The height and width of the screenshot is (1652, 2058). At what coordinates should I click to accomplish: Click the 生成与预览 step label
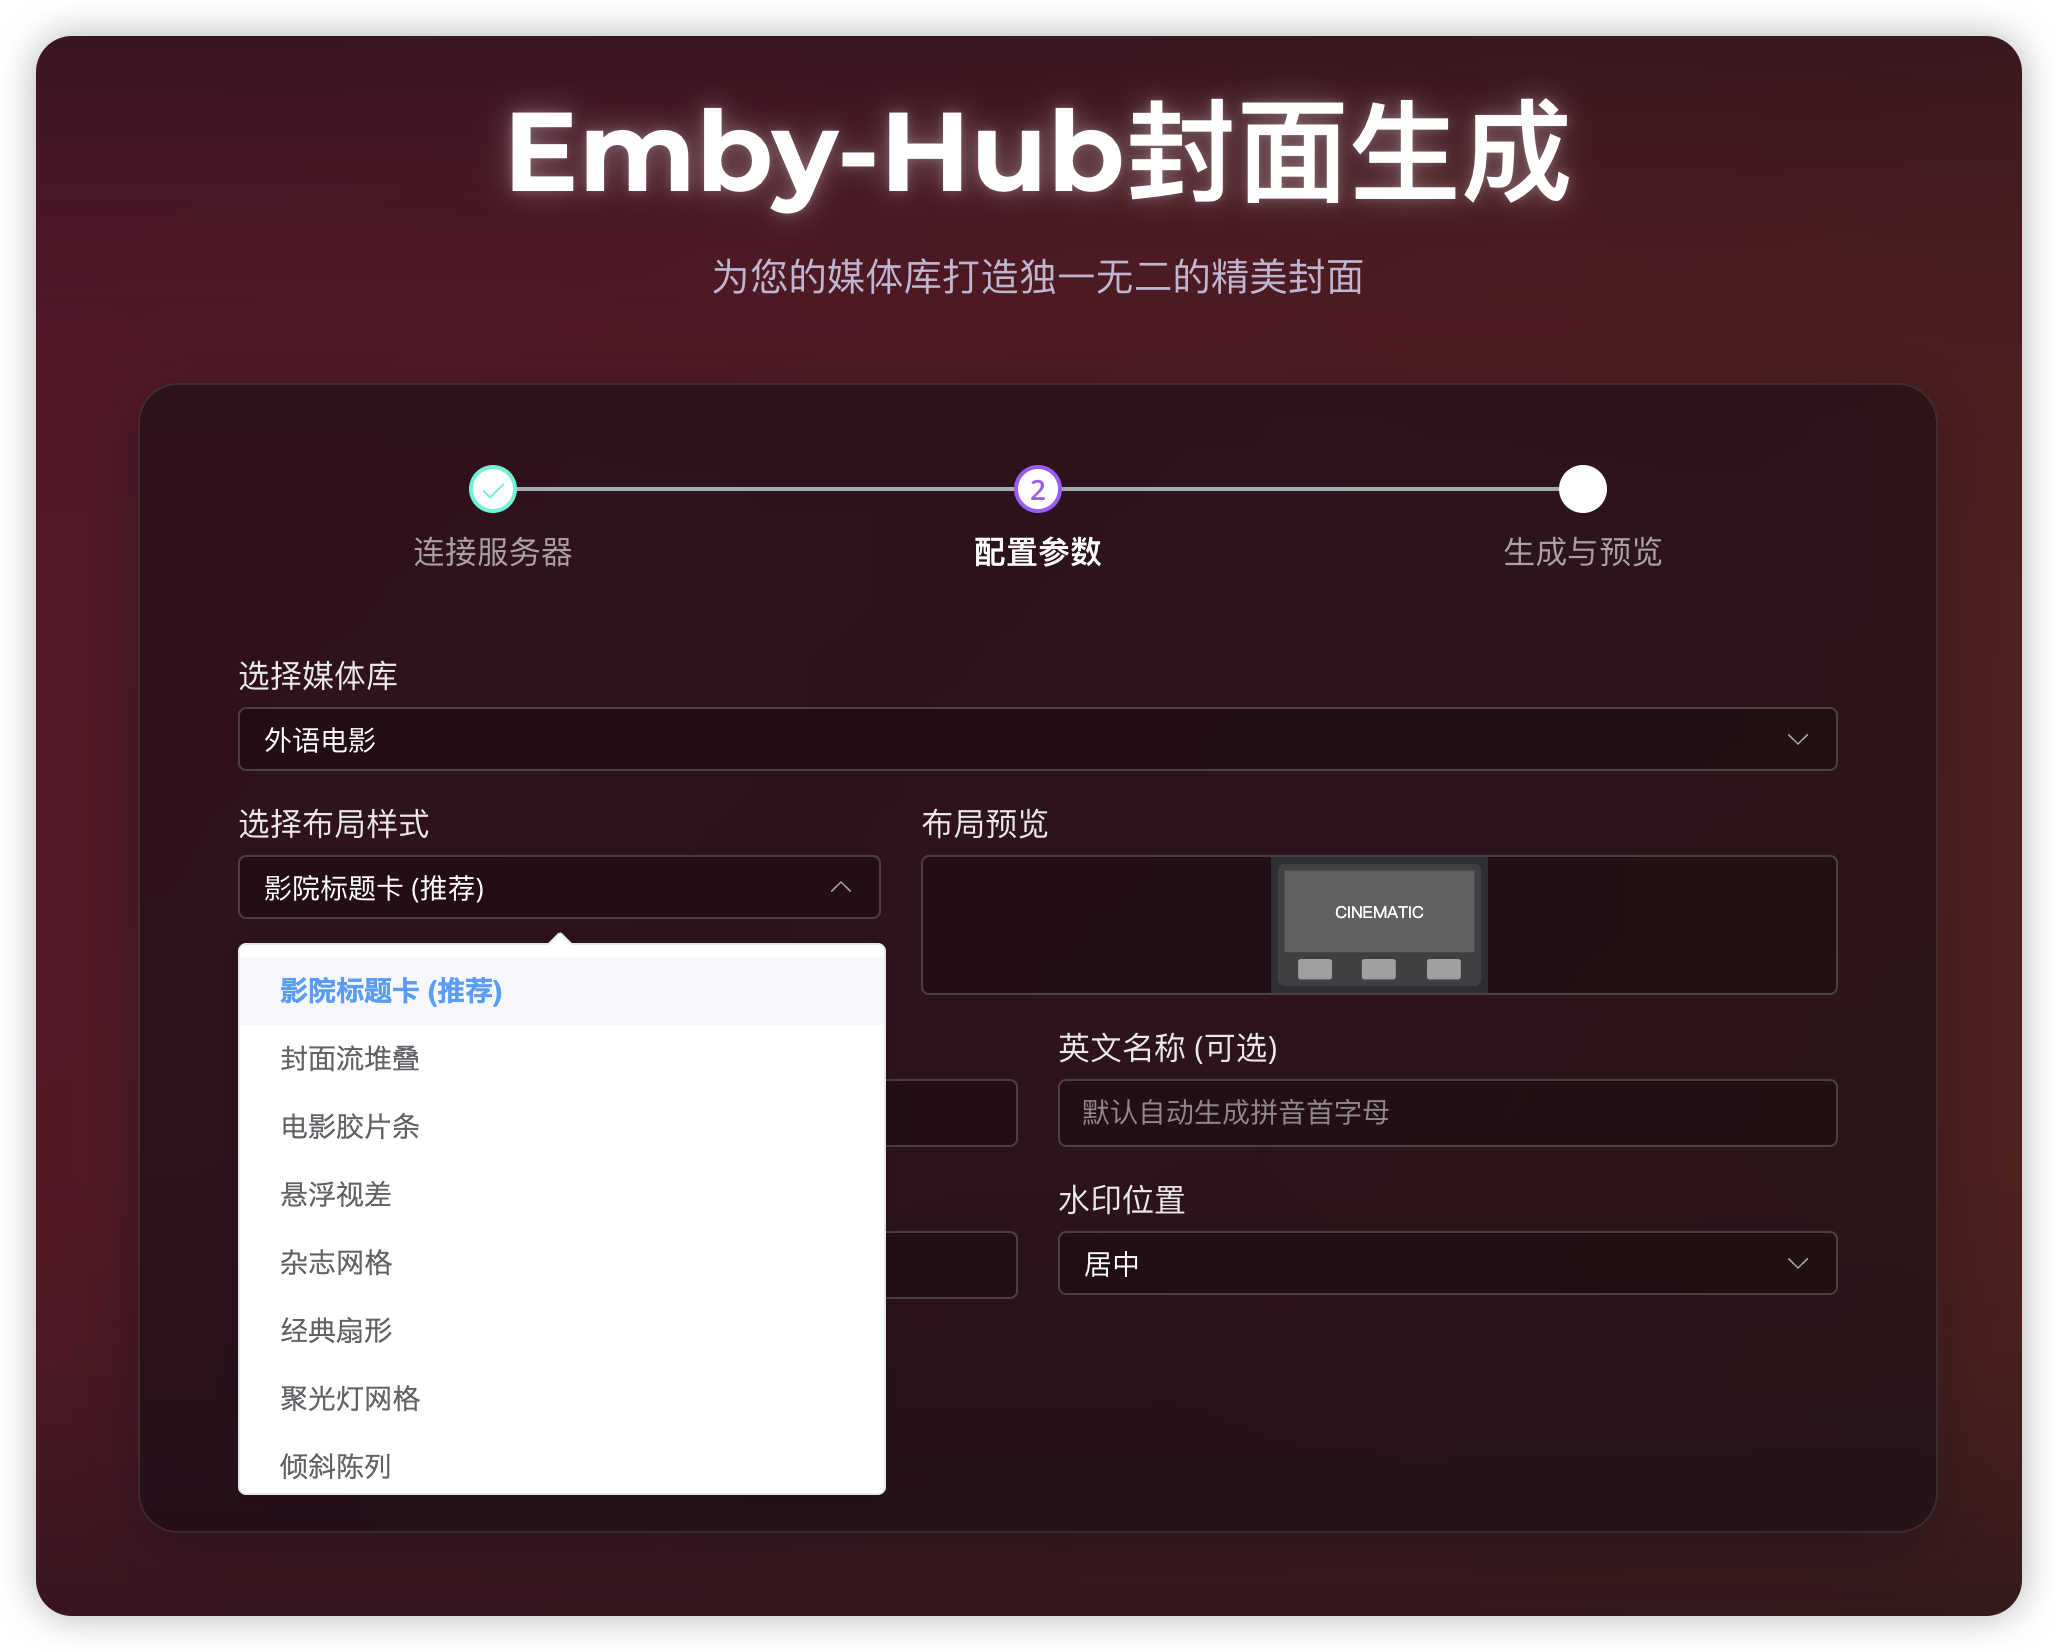pyautogui.click(x=1583, y=553)
